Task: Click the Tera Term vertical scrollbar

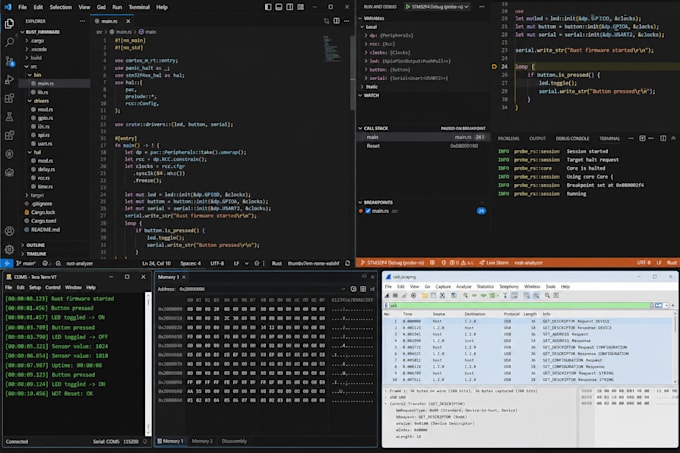Action: [x=148, y=364]
